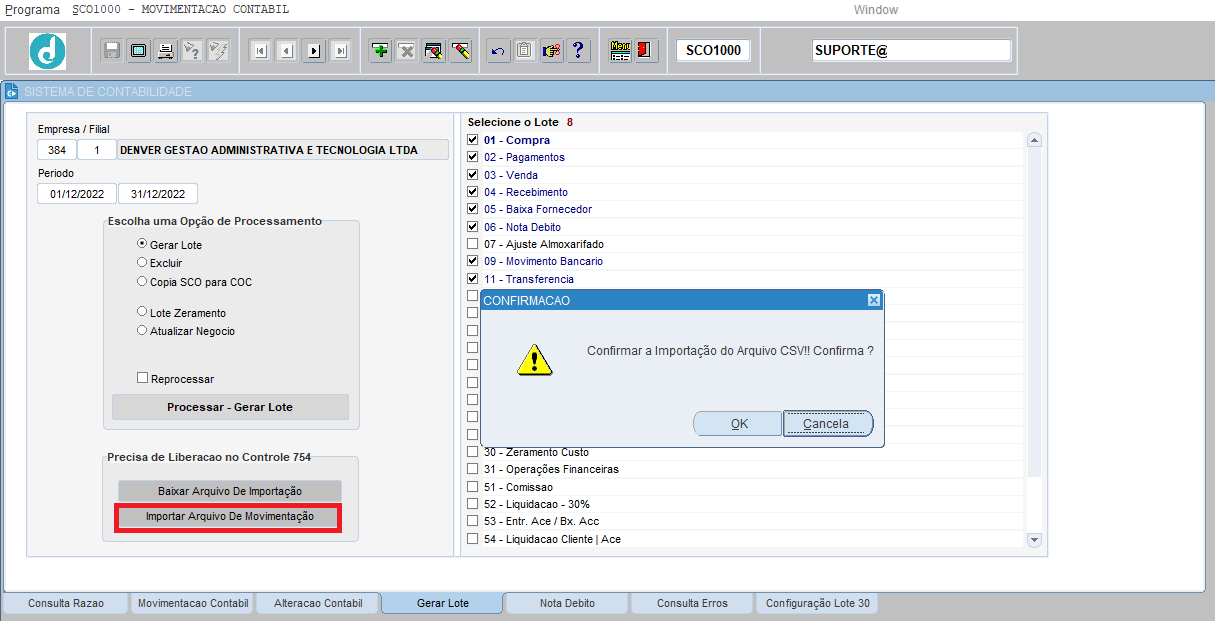Screen dimensions: 1216x621
Task: Click the period start date field 01/12/2022
Action: click(77, 194)
